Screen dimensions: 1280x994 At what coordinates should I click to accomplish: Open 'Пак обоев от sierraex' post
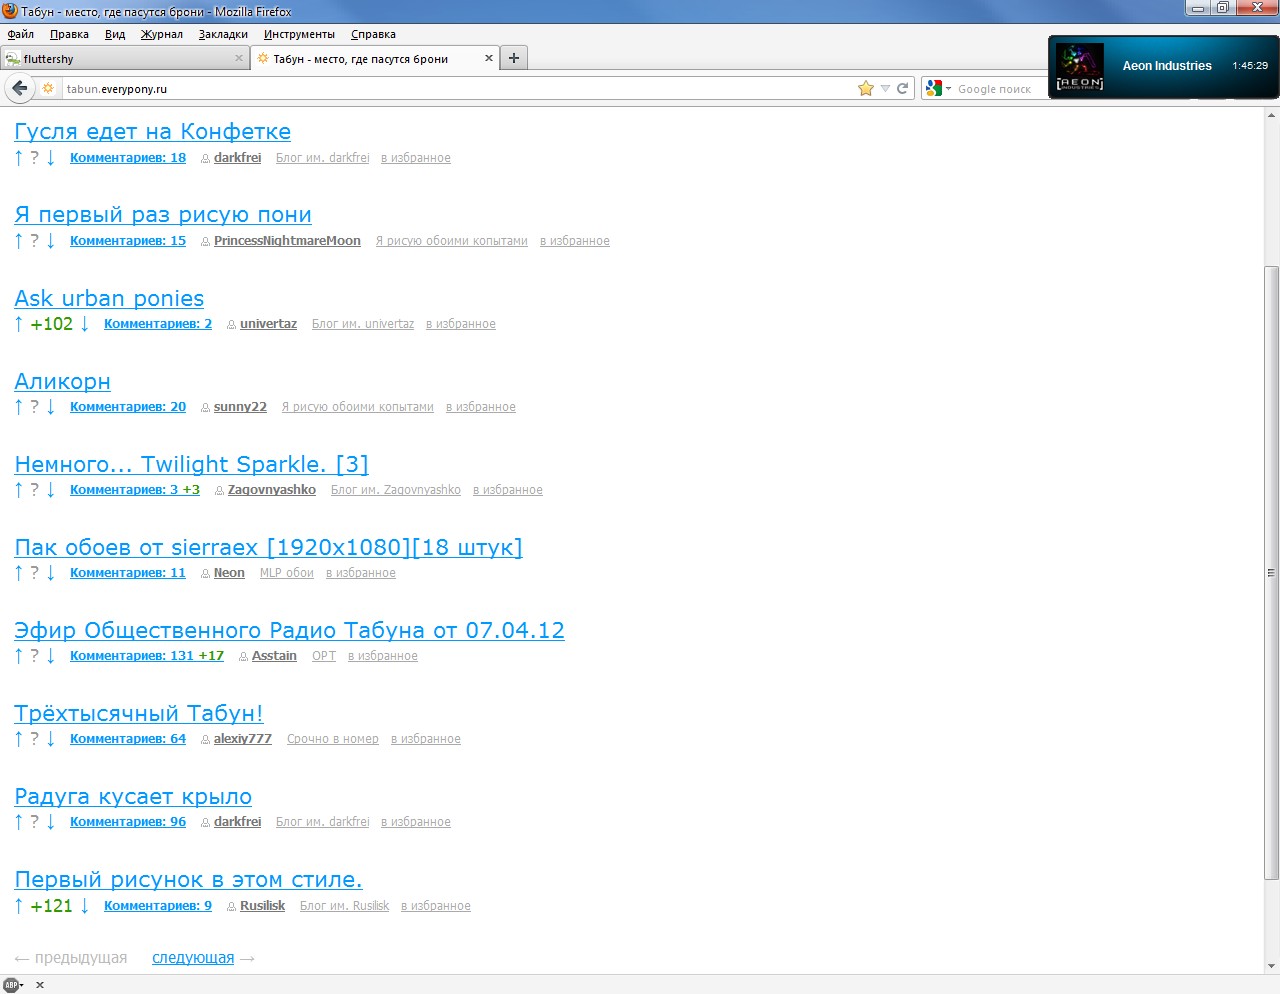pyautogui.click(x=268, y=548)
